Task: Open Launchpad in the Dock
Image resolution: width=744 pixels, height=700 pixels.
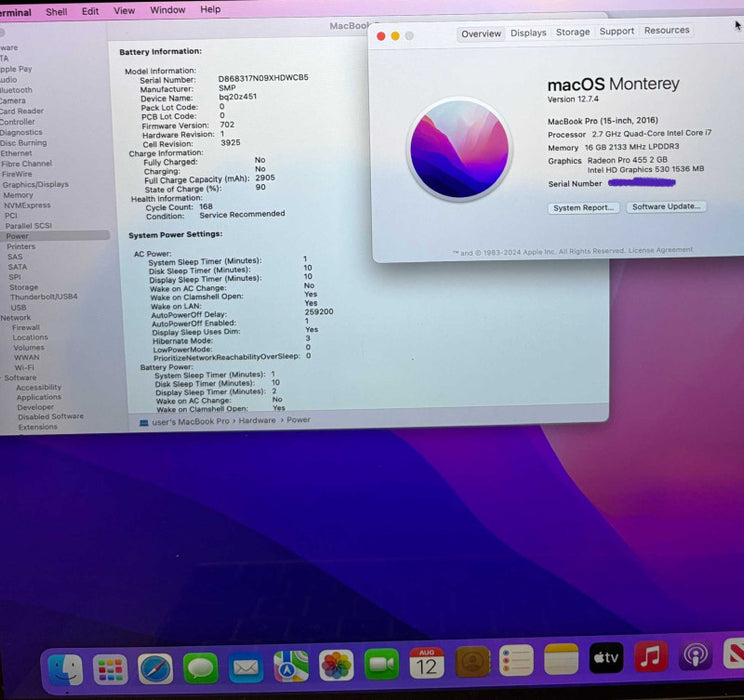Action: coord(110,669)
